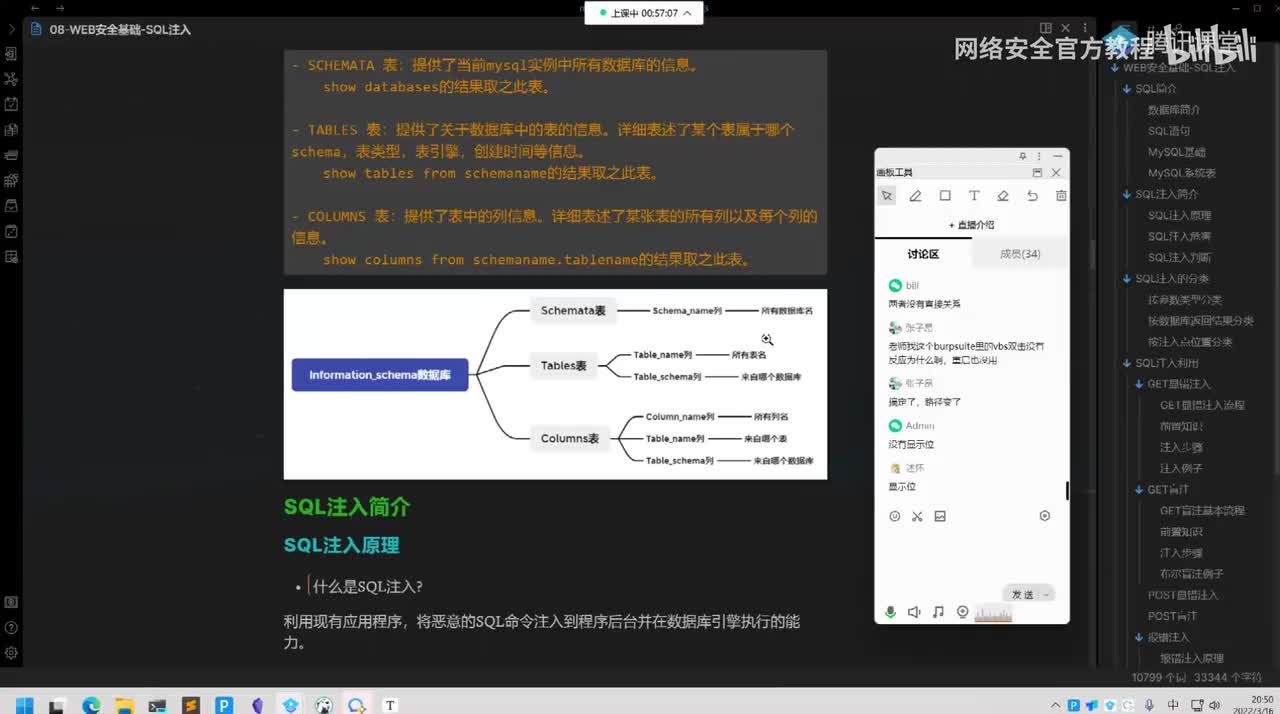The width and height of the screenshot is (1280, 714).
Task: Open the Sublime Text taskbar icon
Action: 191,705
